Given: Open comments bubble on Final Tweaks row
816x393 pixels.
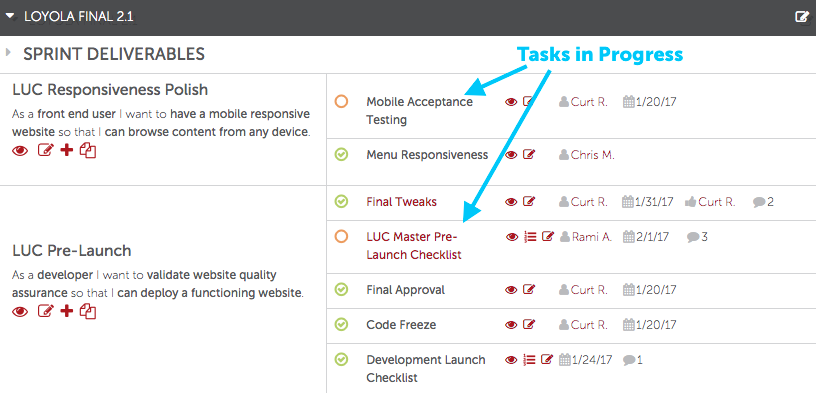Looking at the screenshot, I should [759, 202].
